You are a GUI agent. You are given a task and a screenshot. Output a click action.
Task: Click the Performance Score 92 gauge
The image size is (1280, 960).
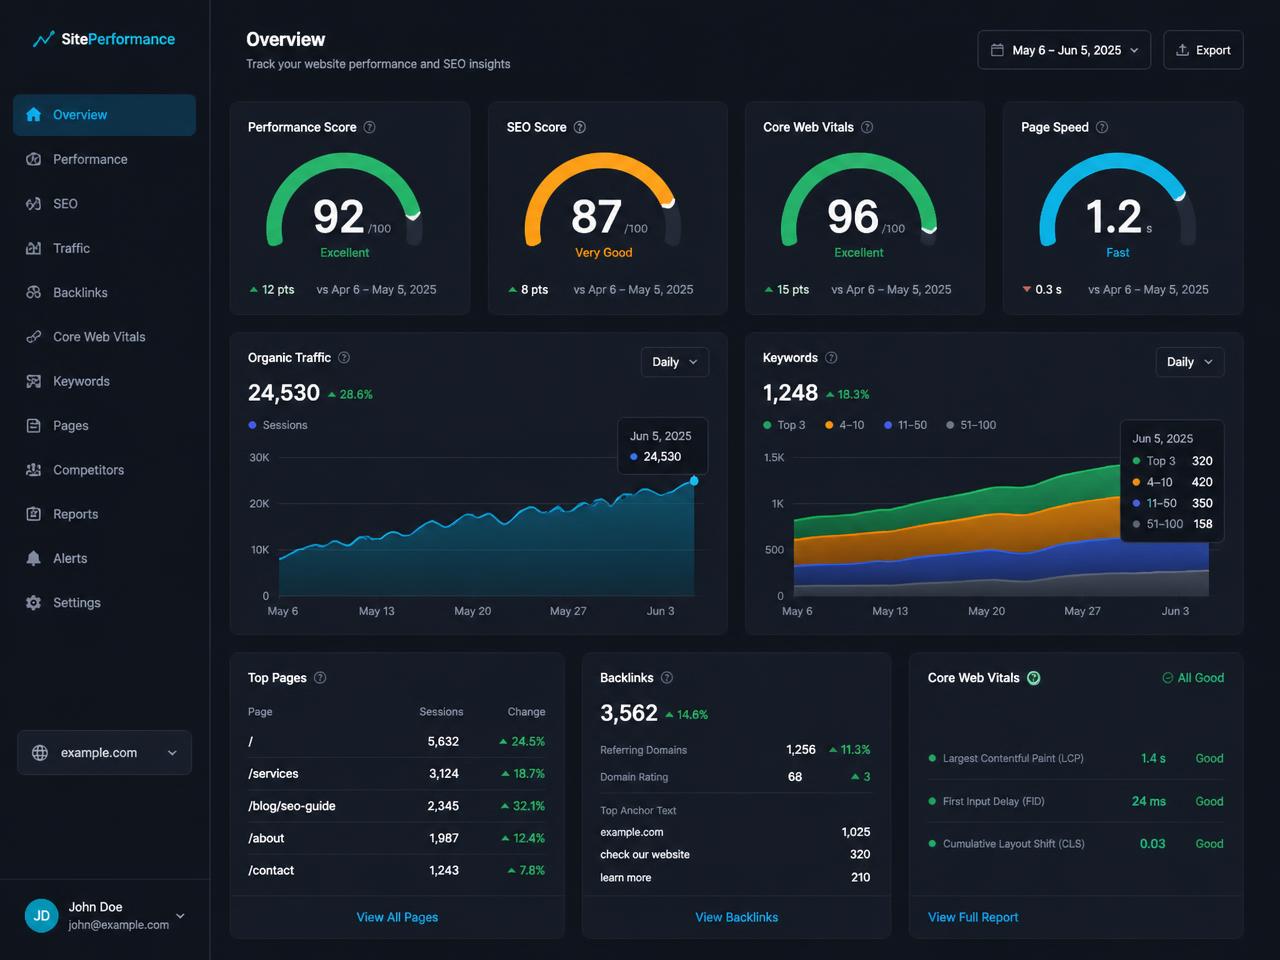pos(344,200)
